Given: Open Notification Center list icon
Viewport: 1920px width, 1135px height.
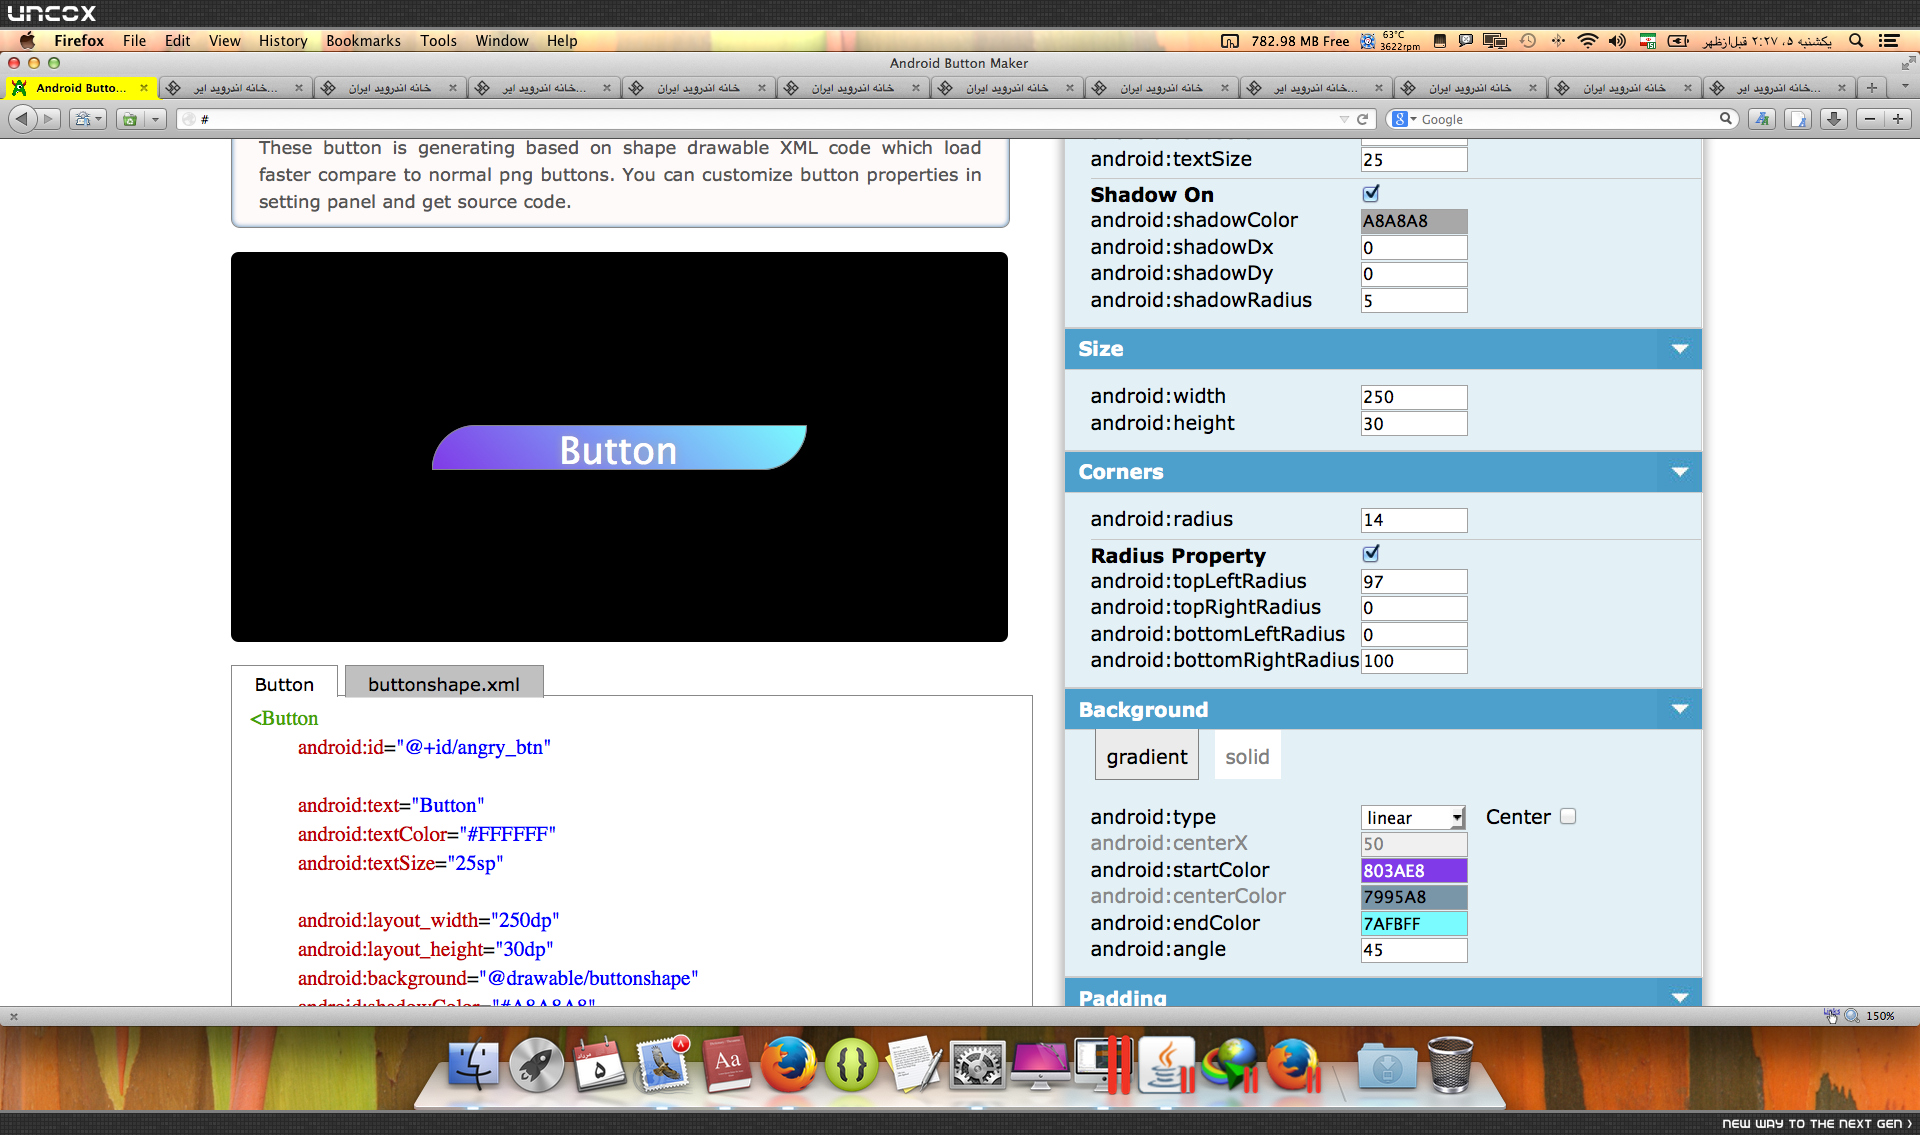Looking at the screenshot, I should coord(1889,41).
